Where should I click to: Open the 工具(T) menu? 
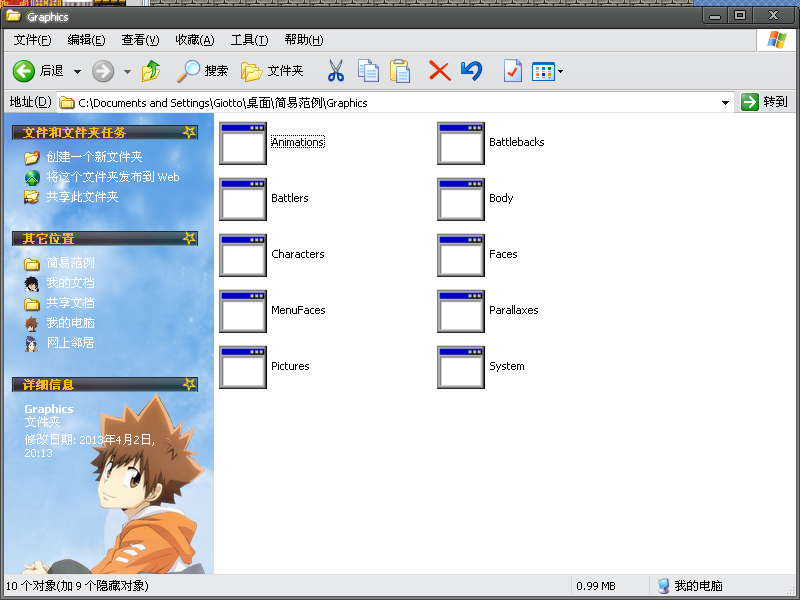click(249, 40)
